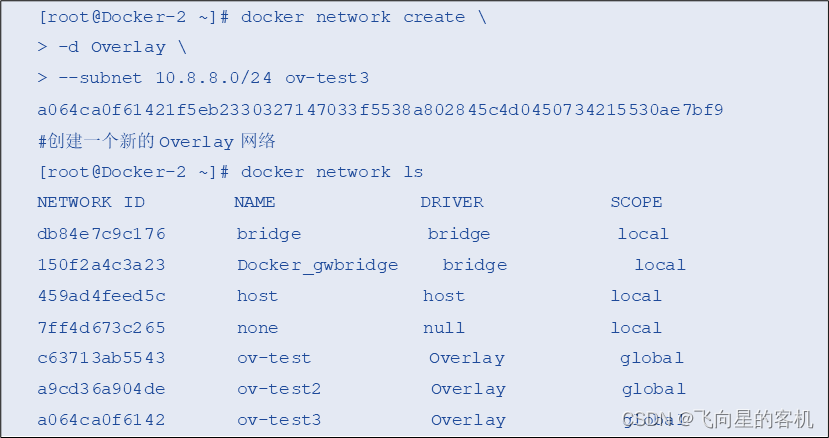Click the Chinese comment about new Overlay network

[x=156, y=141]
